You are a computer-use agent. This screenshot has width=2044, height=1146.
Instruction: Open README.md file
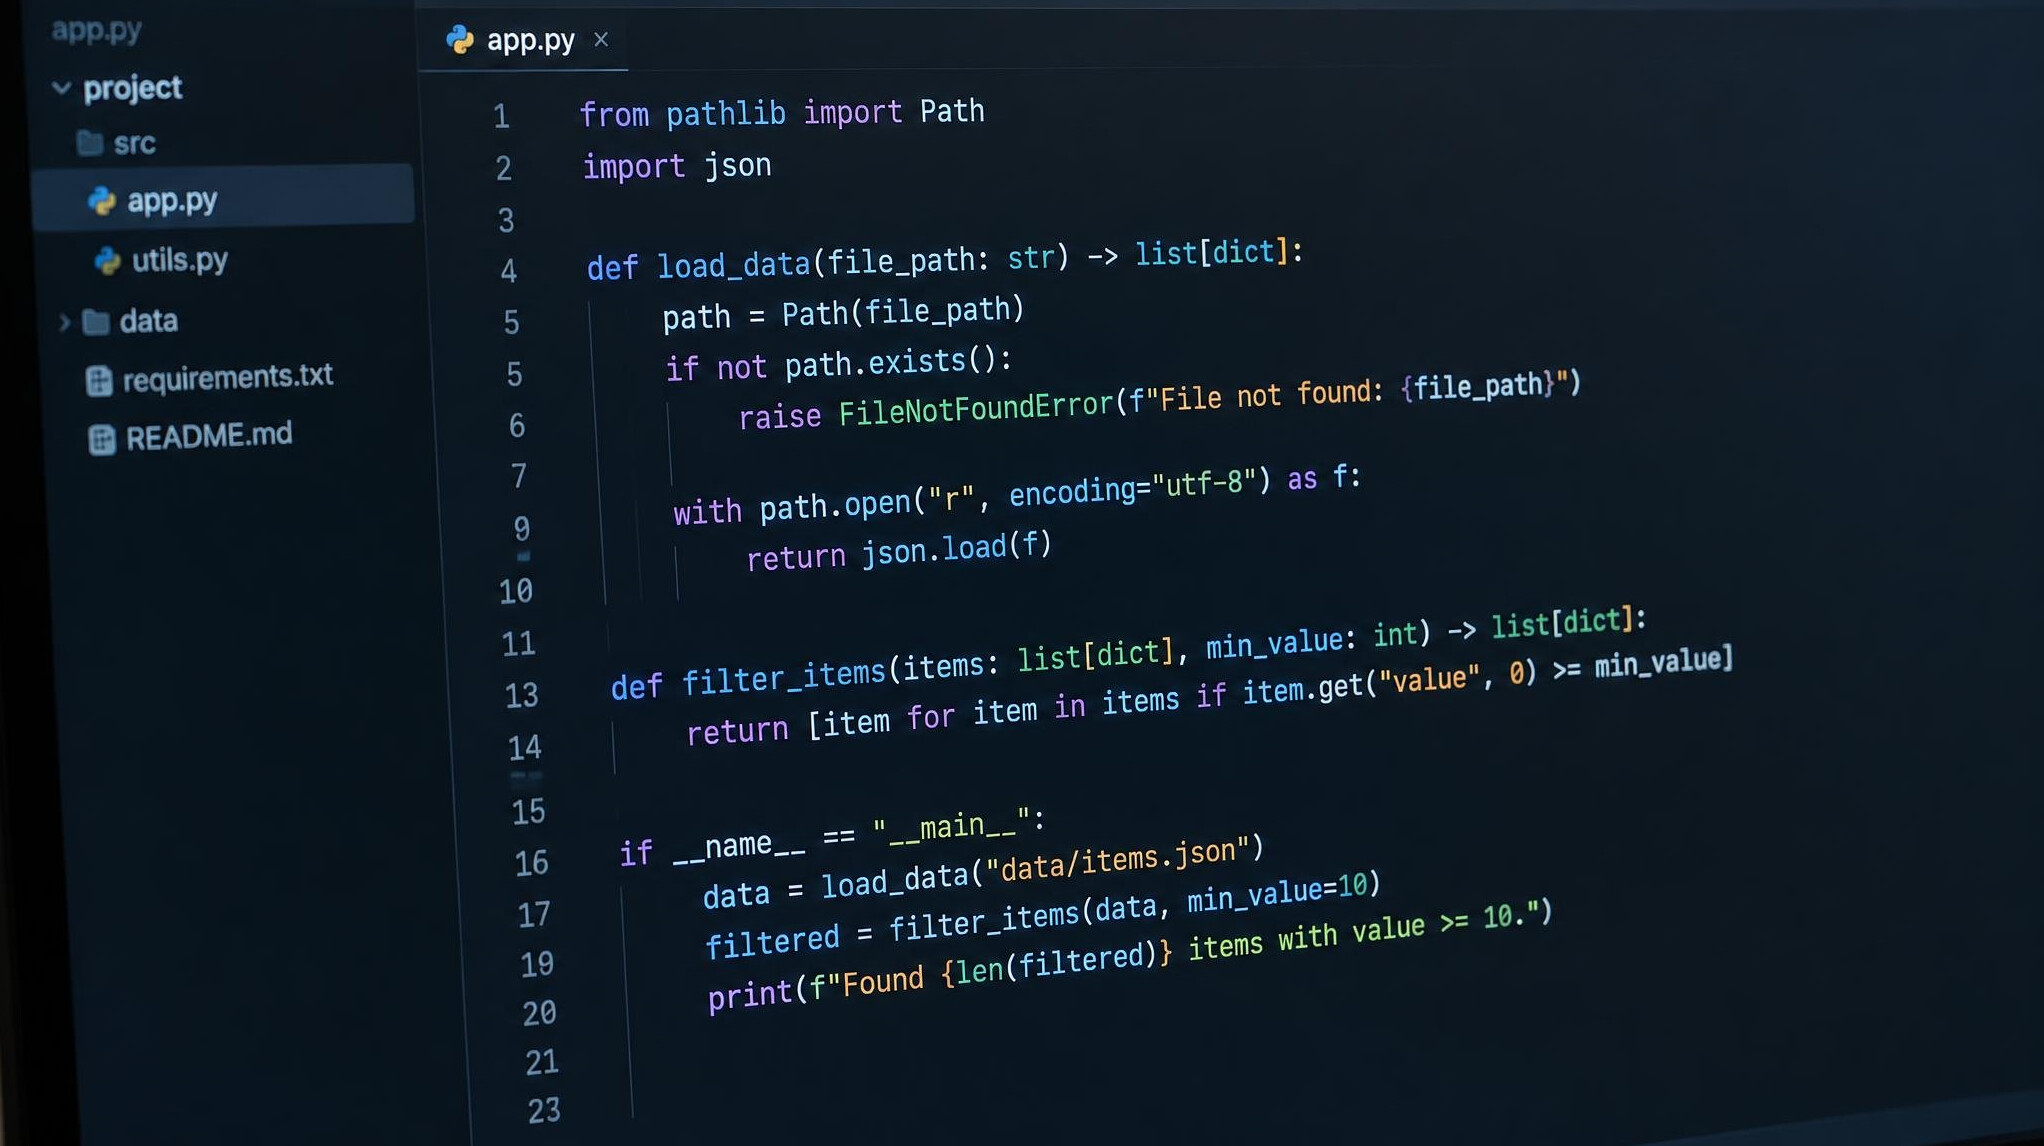pos(209,436)
